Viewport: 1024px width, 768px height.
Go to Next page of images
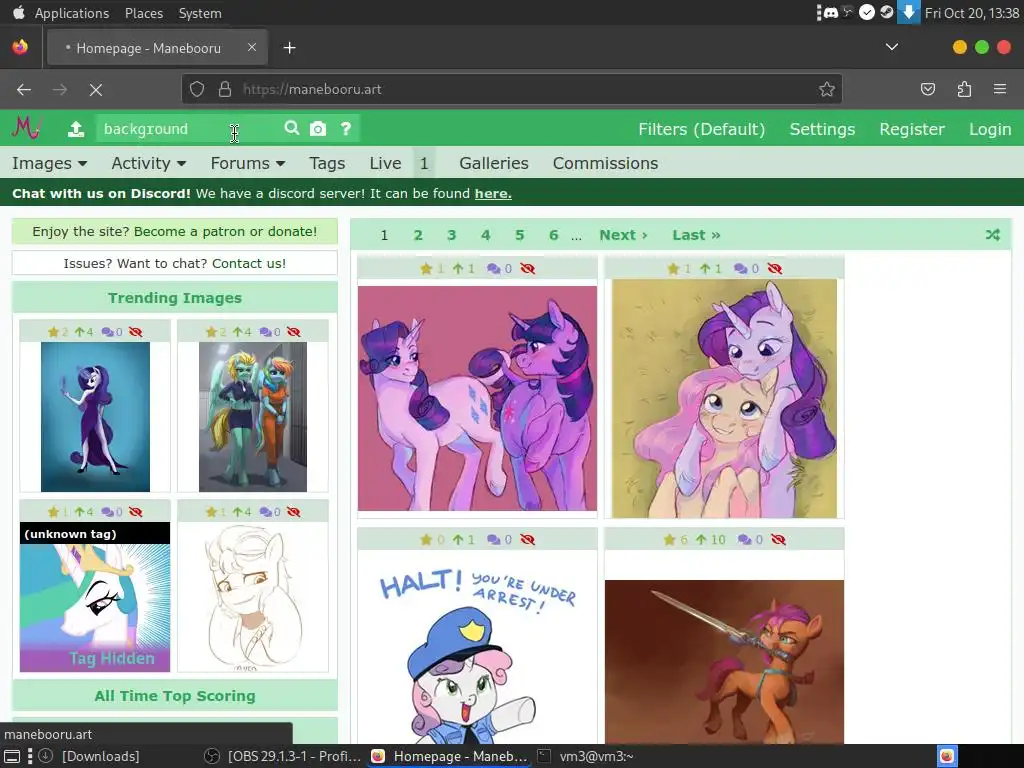[x=623, y=235]
